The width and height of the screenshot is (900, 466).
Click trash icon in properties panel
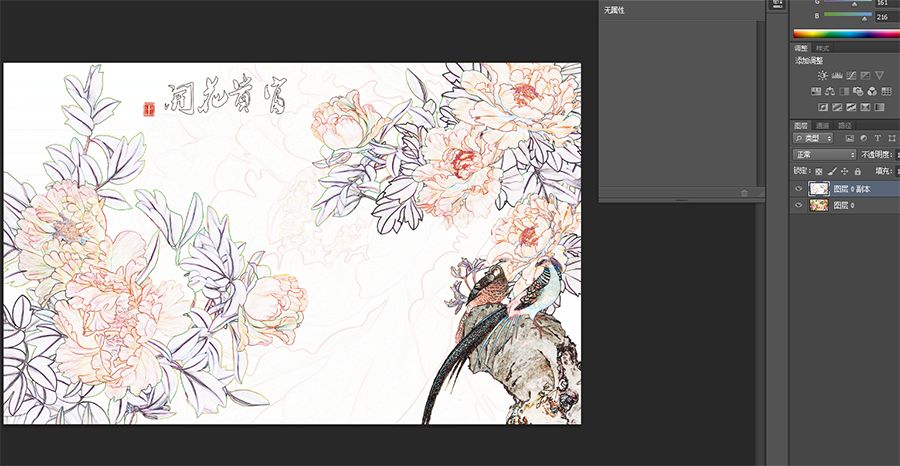point(744,193)
